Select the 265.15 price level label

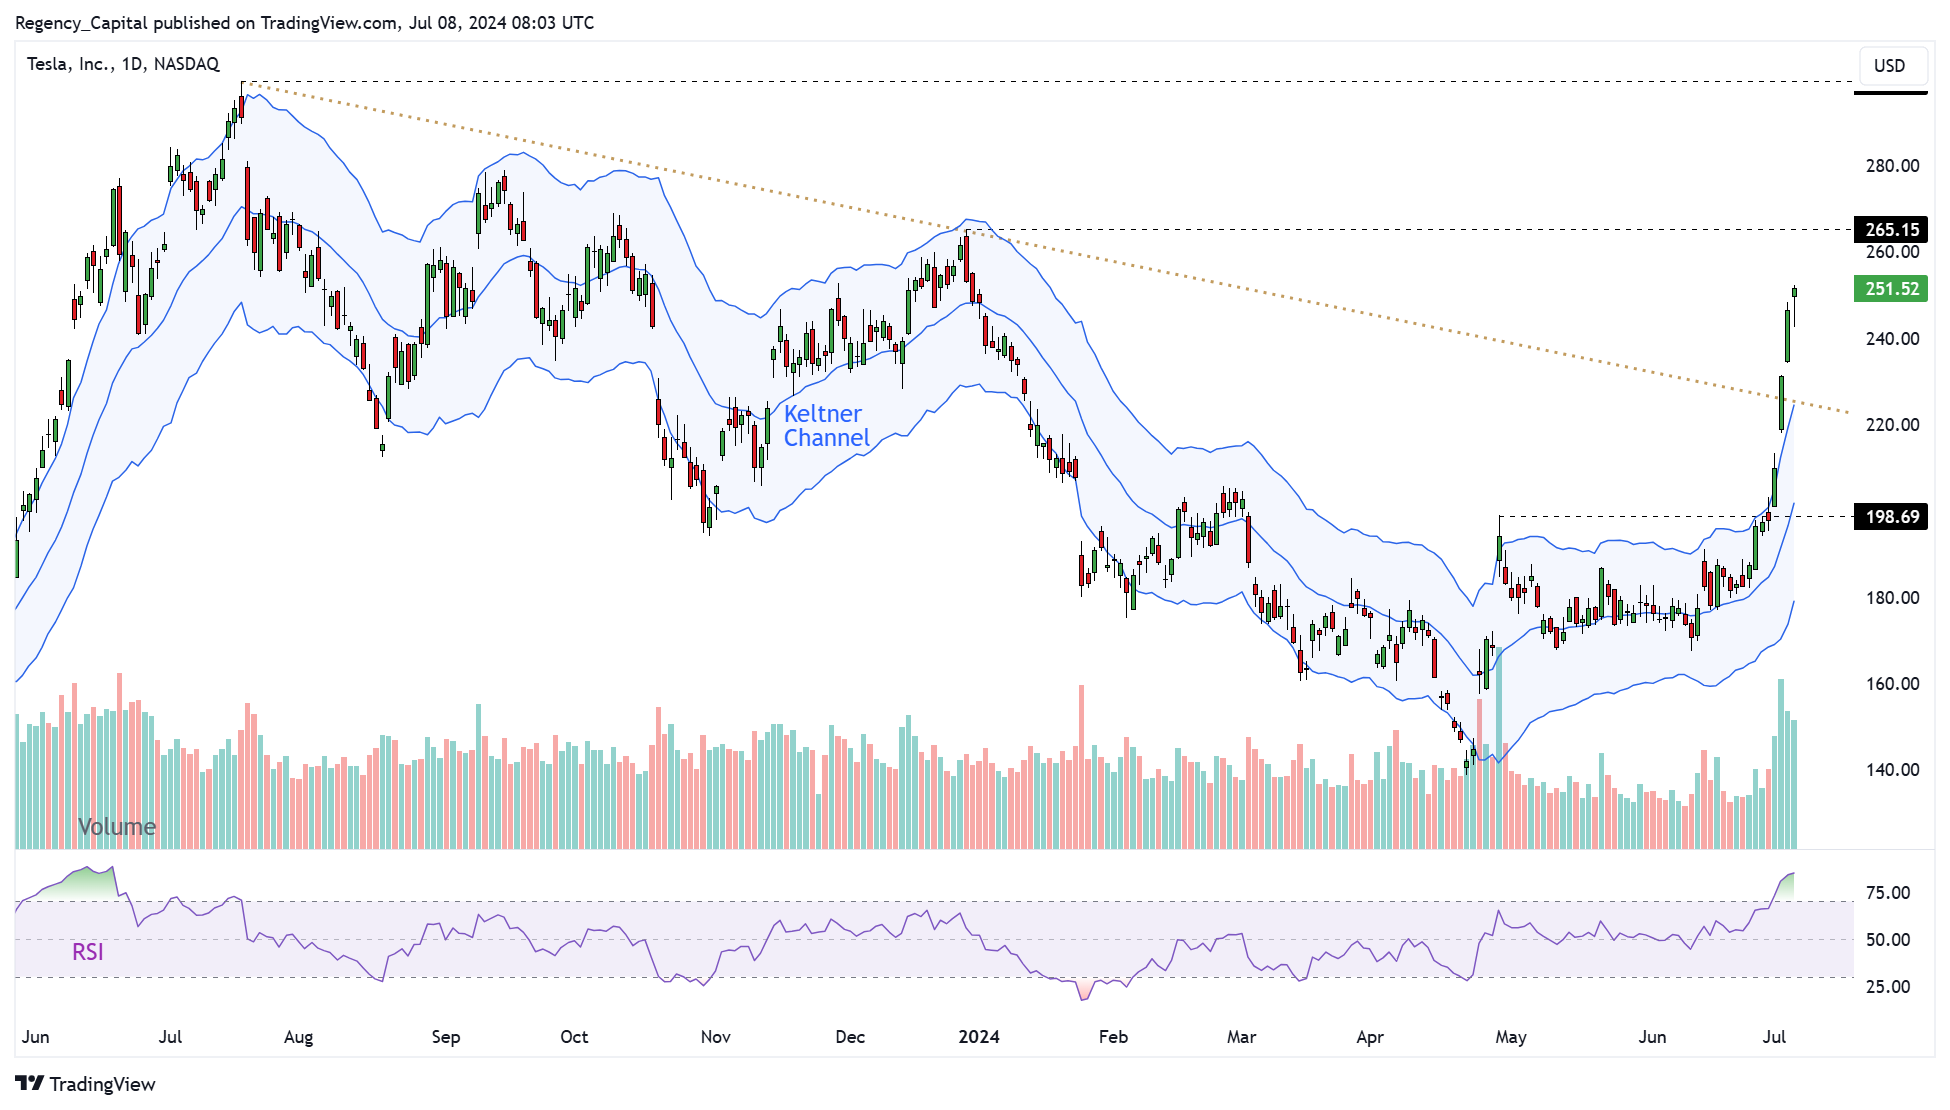click(1891, 230)
